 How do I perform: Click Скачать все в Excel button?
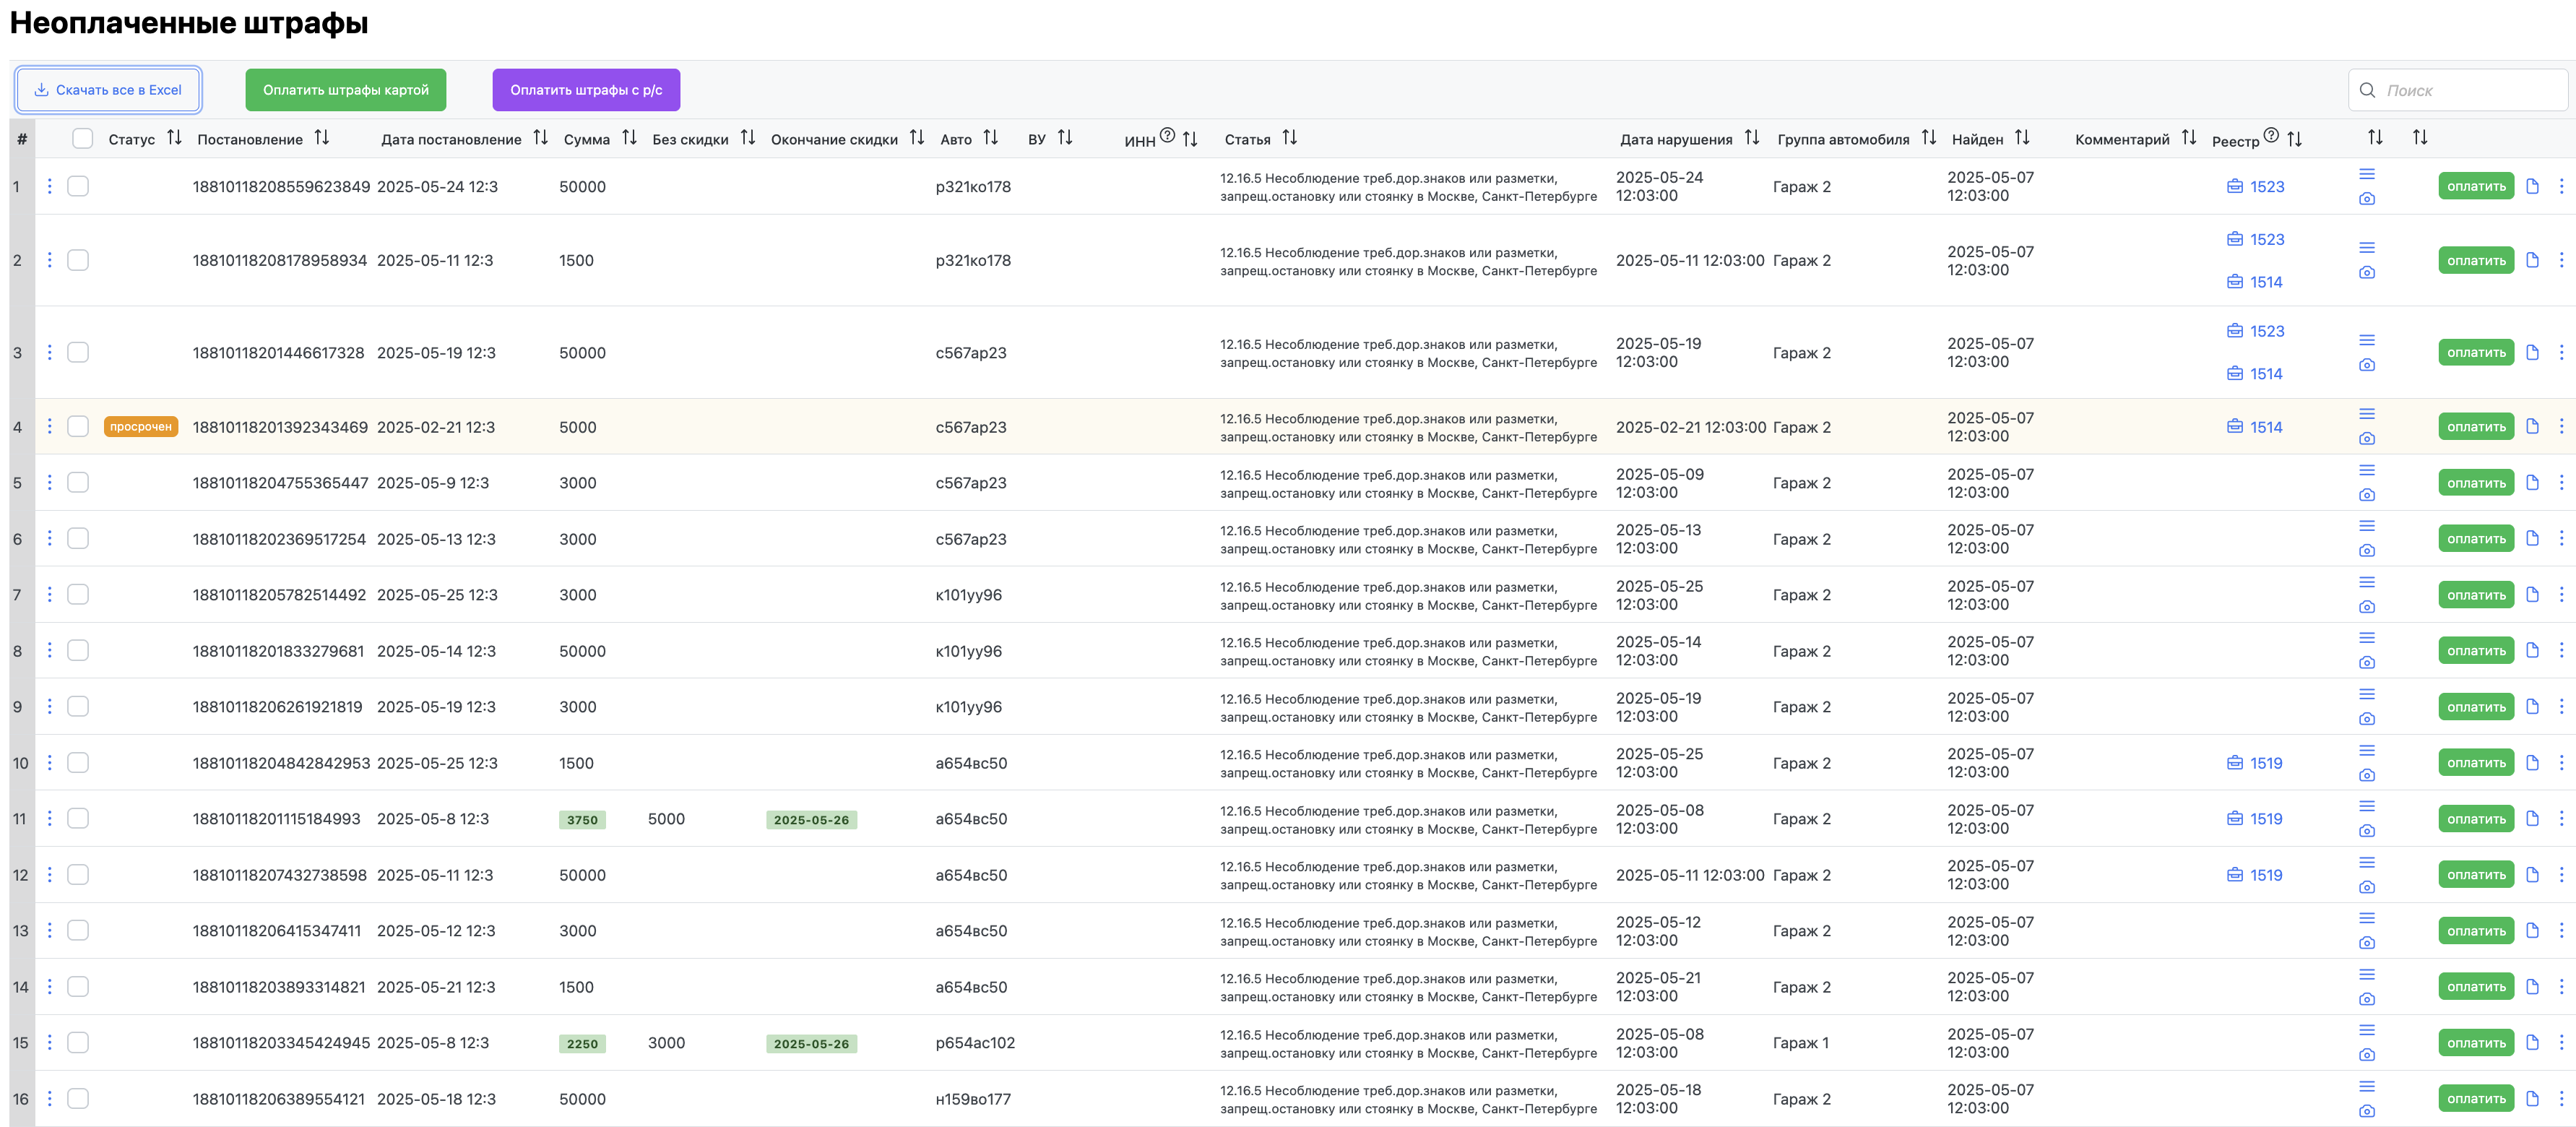[x=108, y=90]
